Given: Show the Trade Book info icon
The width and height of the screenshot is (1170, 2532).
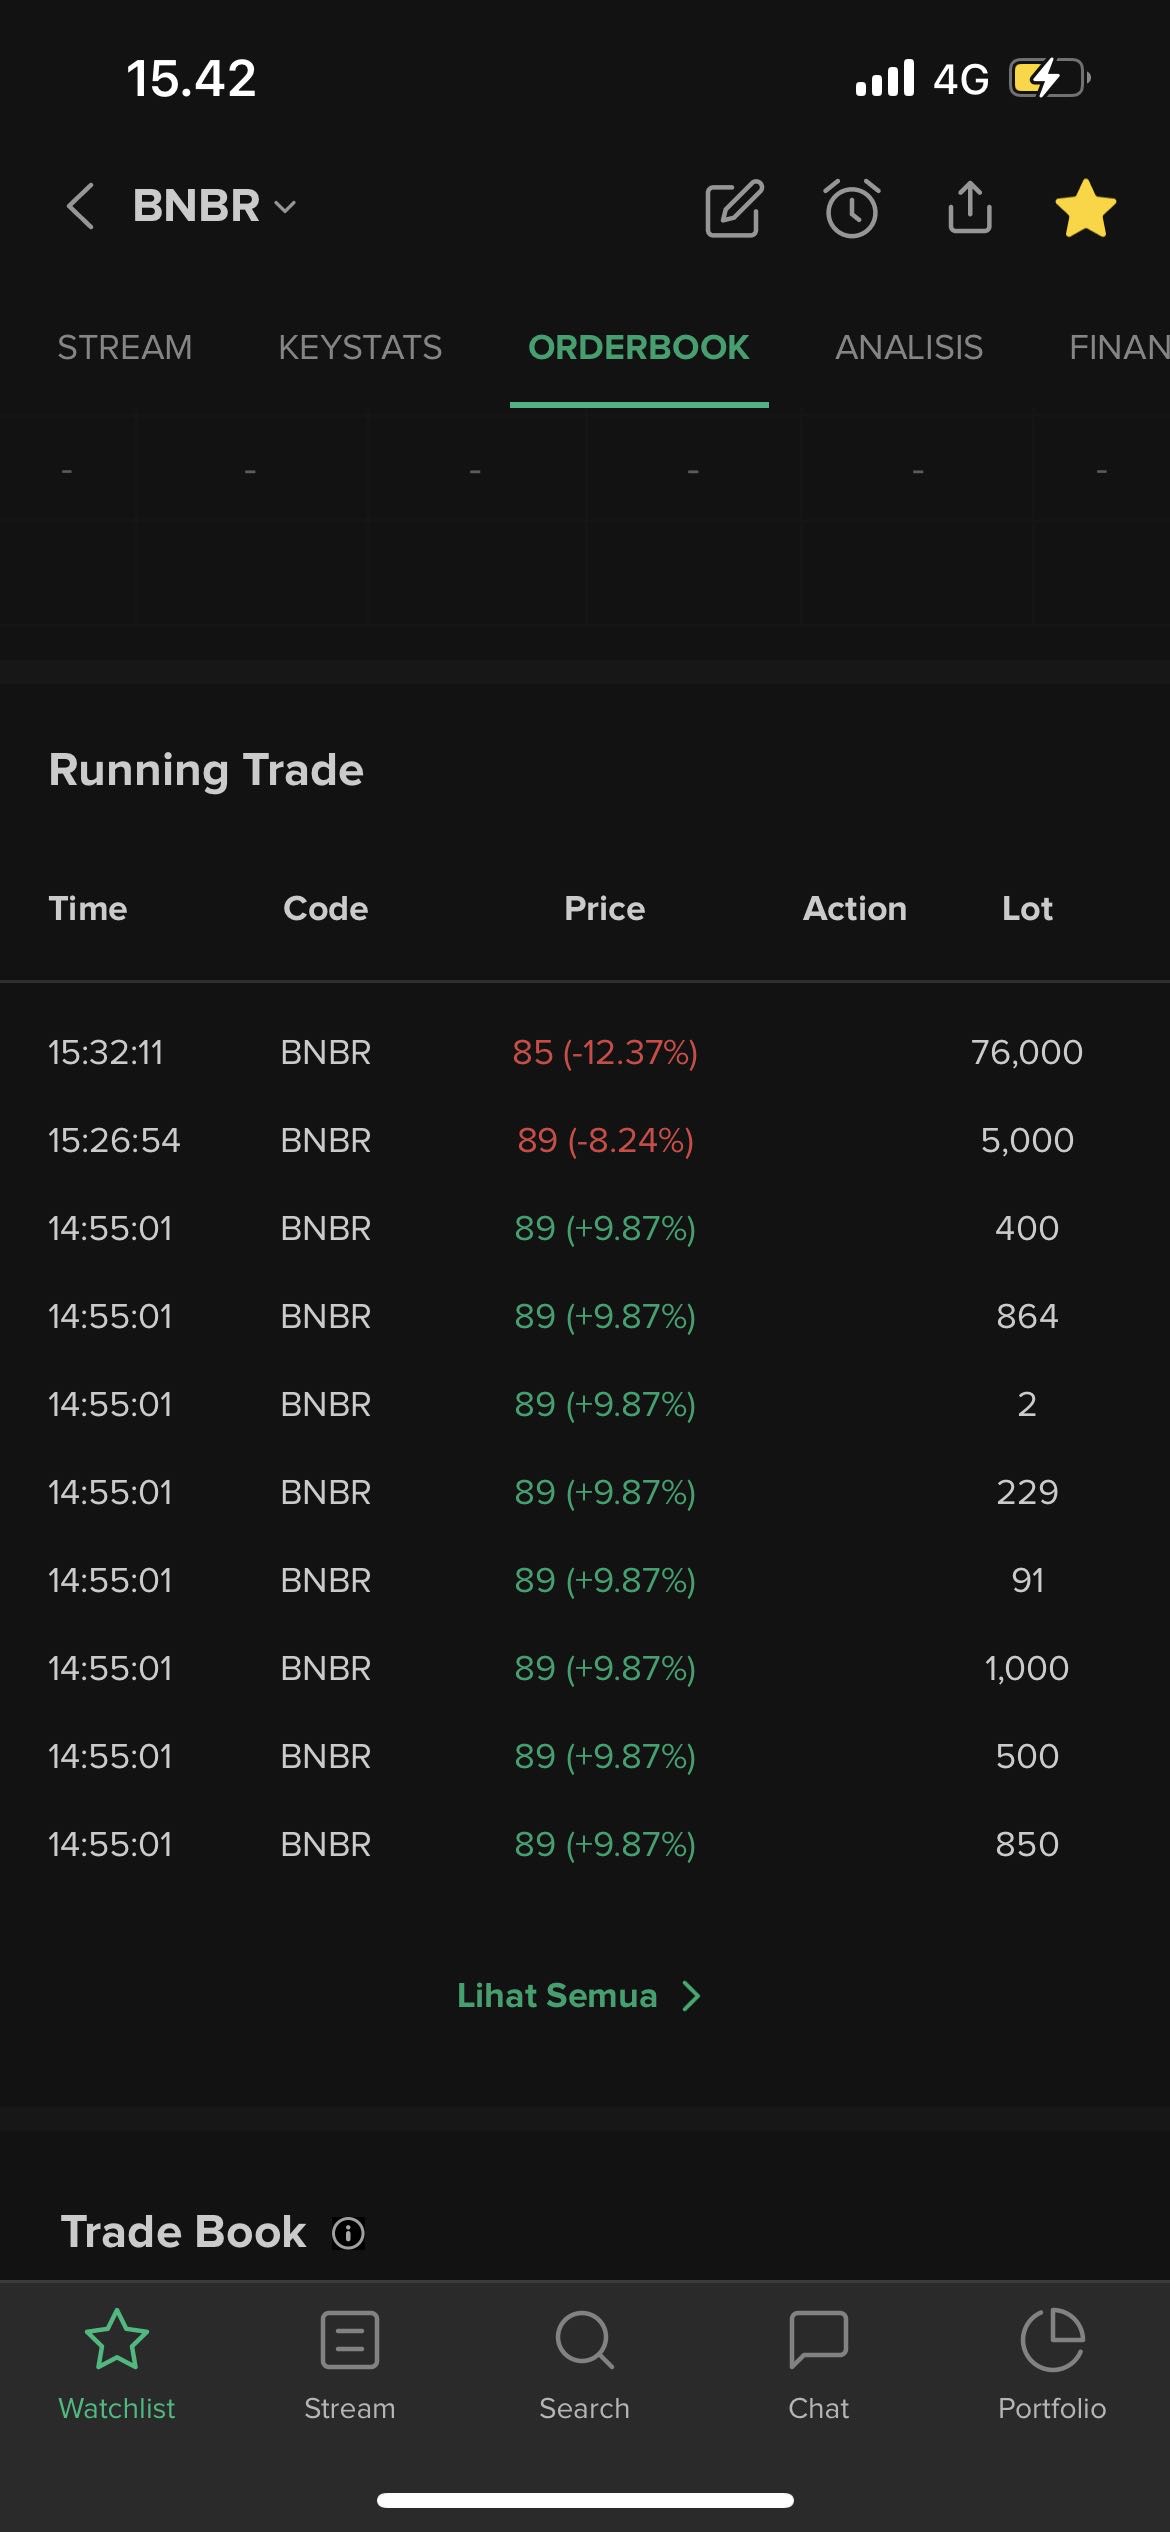Looking at the screenshot, I should click(348, 2233).
